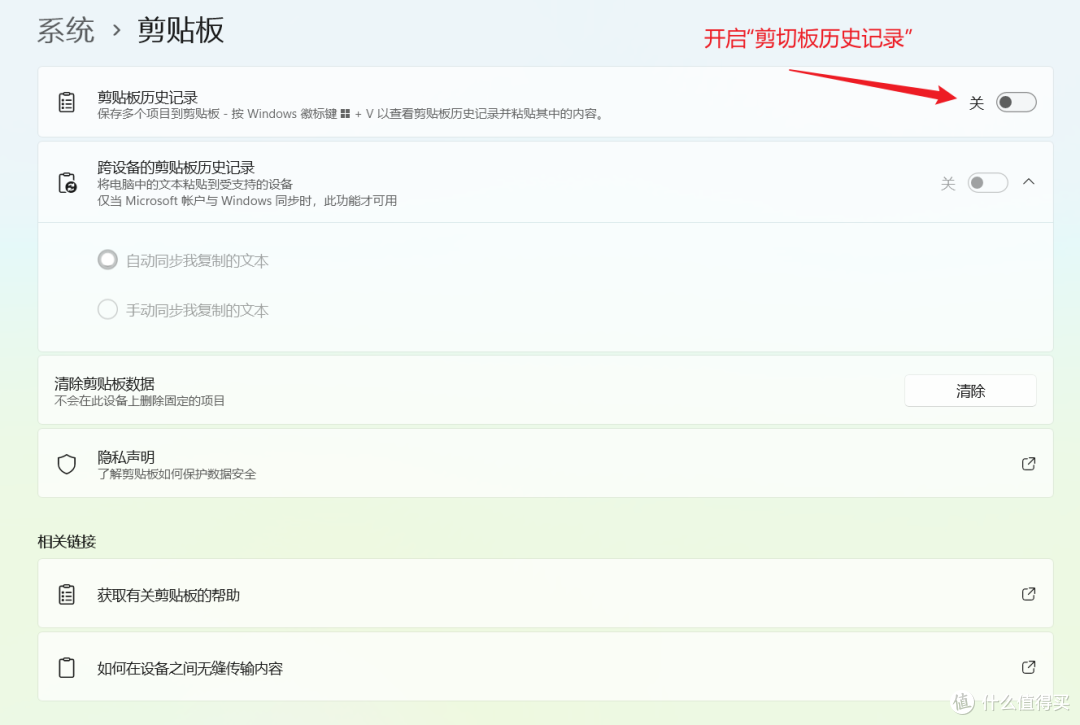Click the 相关链接 section heading

(x=67, y=542)
